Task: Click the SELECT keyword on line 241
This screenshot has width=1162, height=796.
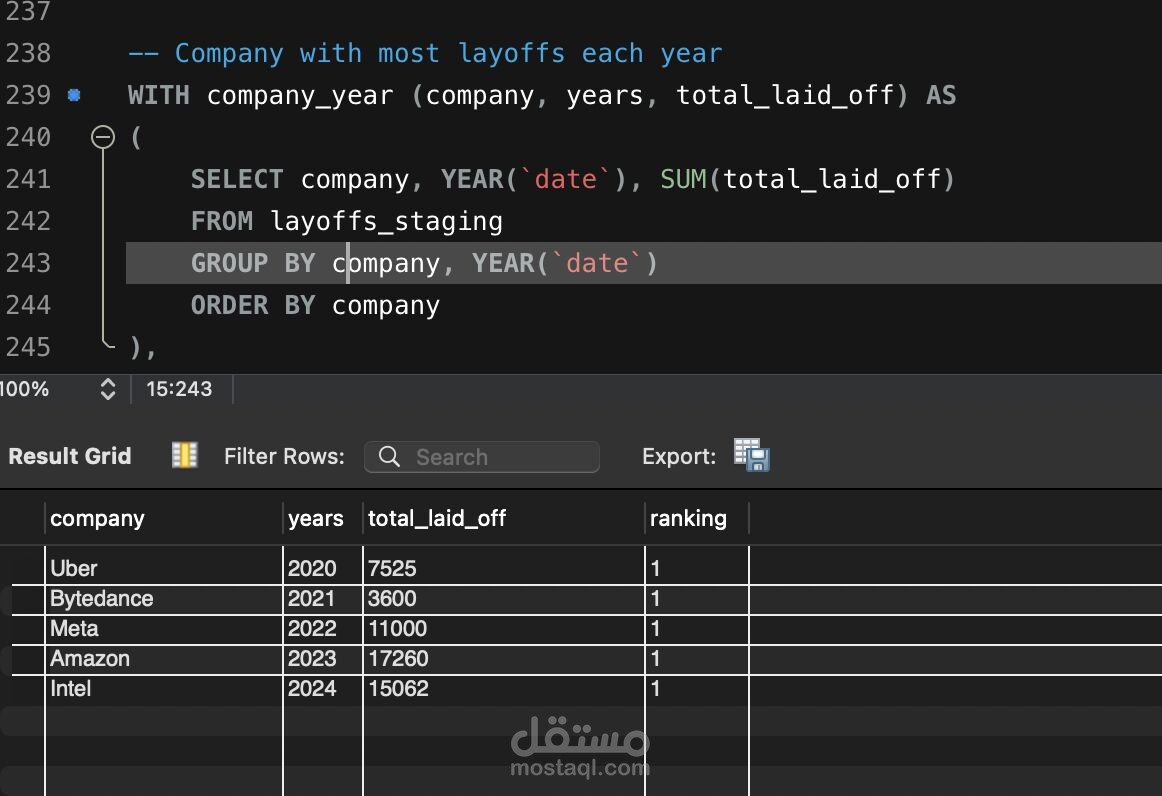Action: pyautogui.click(x=237, y=179)
